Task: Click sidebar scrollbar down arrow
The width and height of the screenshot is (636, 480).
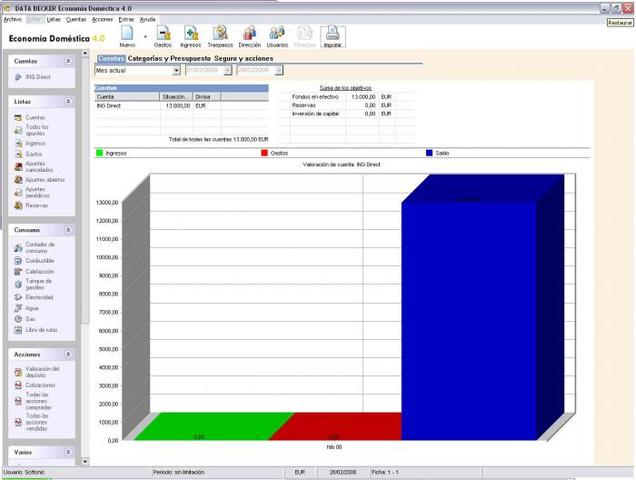Action: coord(85,461)
